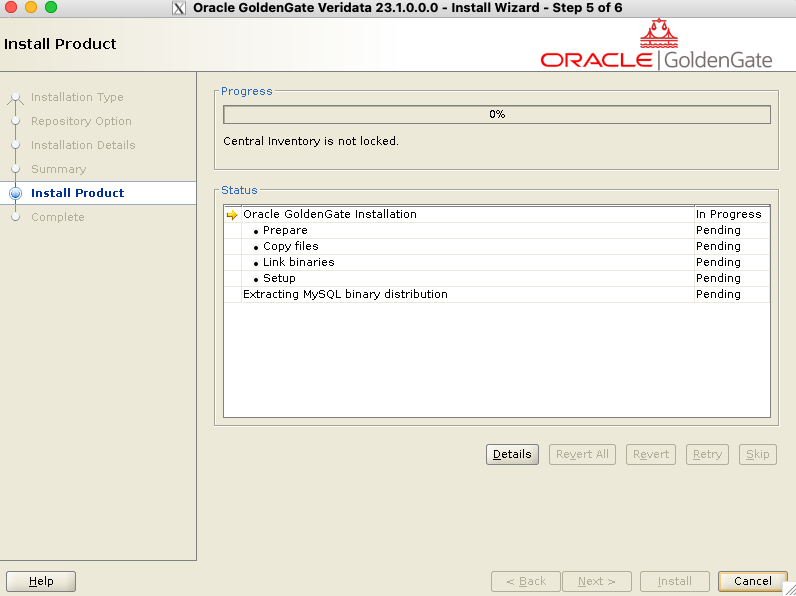Open the Details button
Viewport: 796px width, 596px height.
(512, 454)
